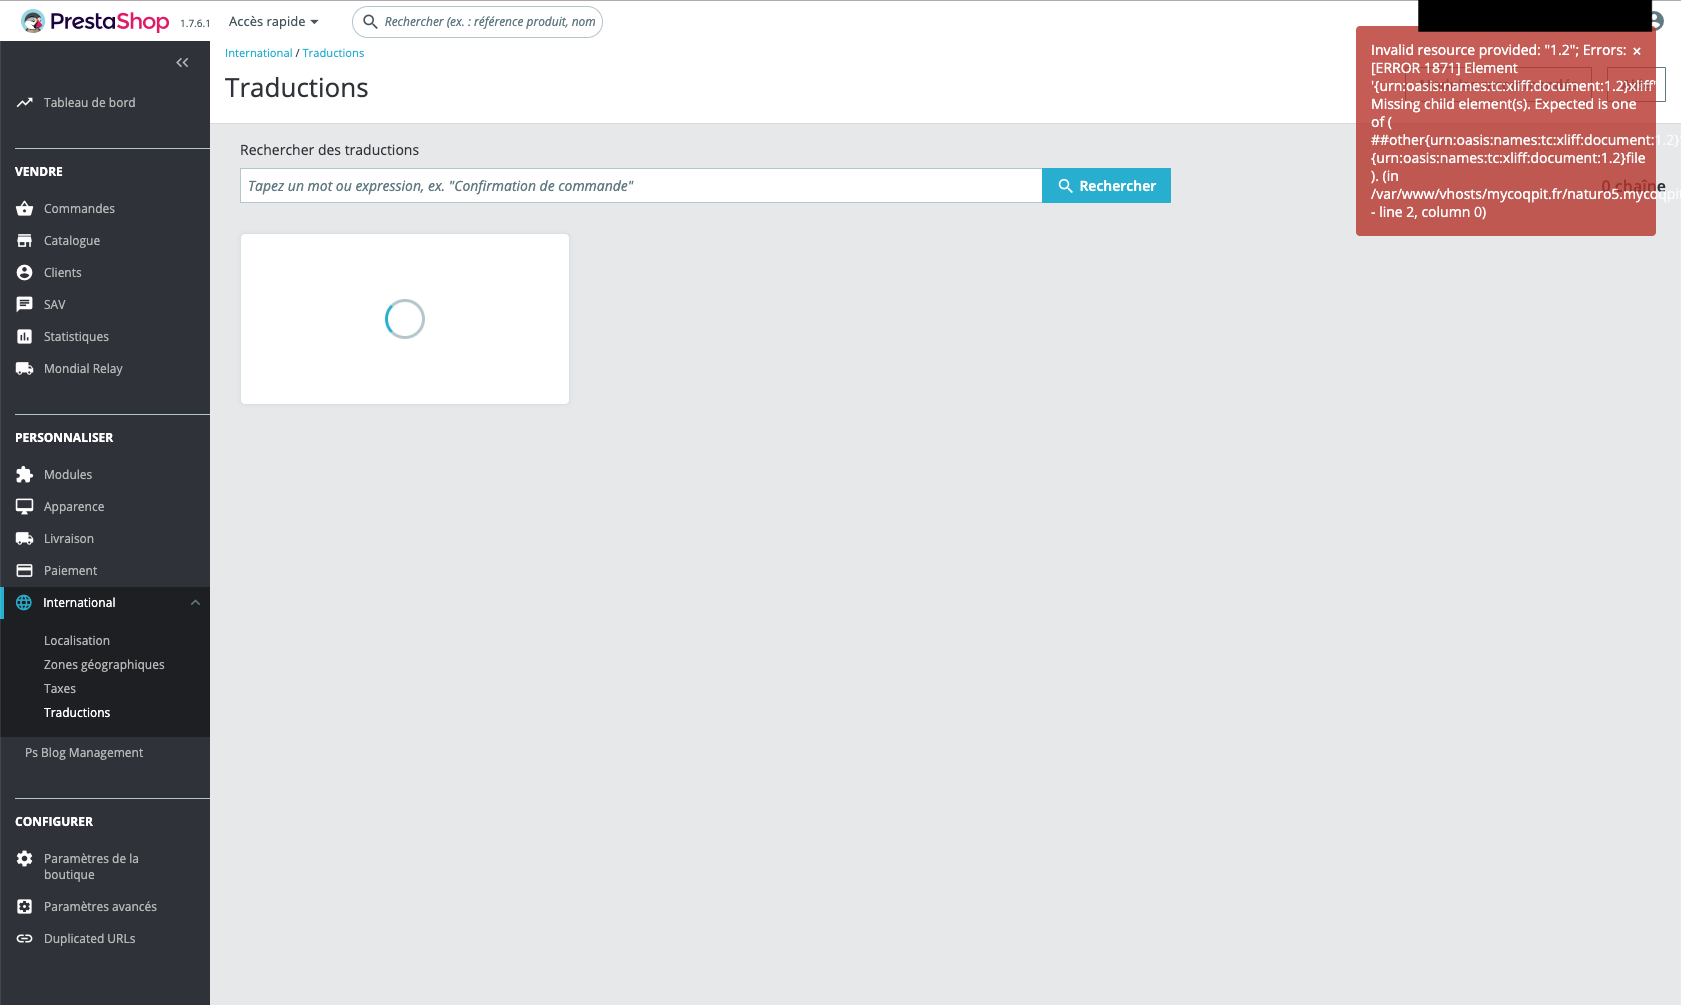
Task: Click the Tableau de bord trend icon
Action: pos(25,102)
